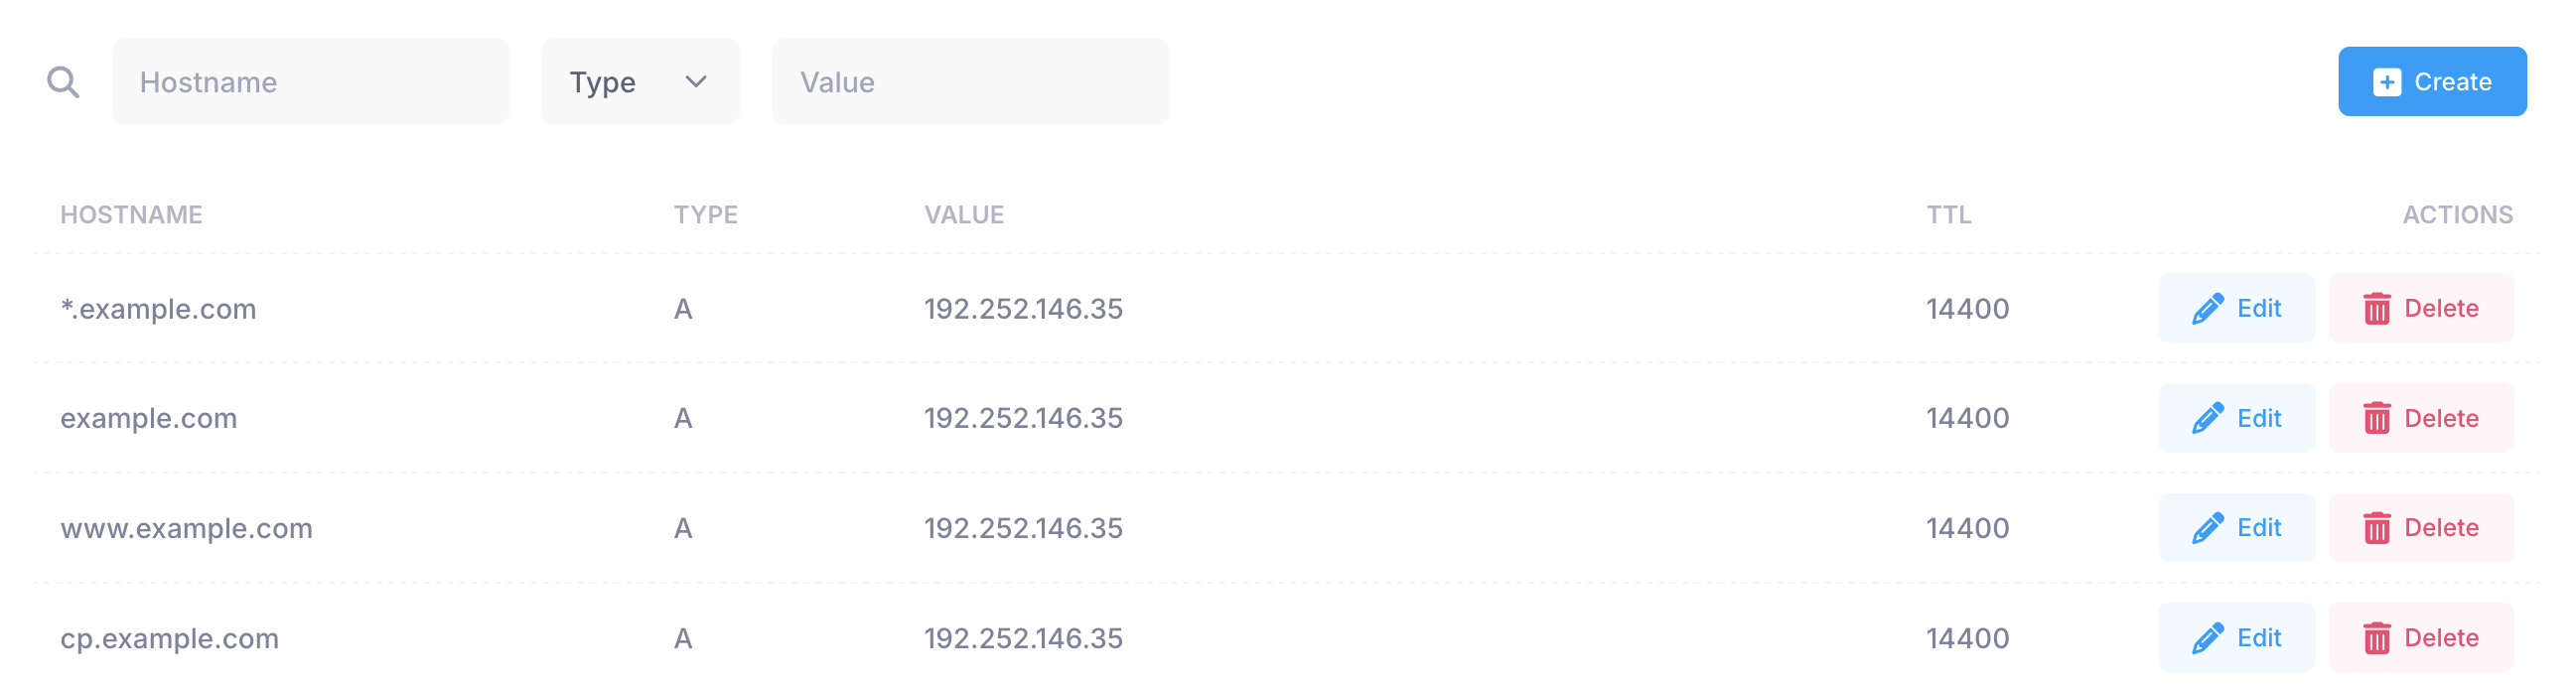Sort by TTL column header
The height and width of the screenshot is (685, 2576).
[x=1949, y=215]
